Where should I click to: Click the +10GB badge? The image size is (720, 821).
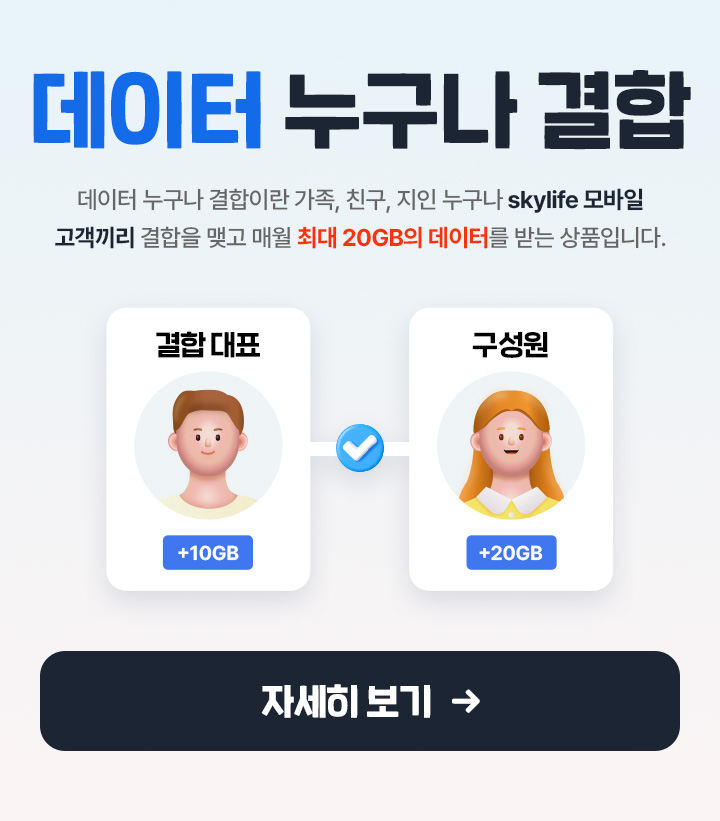coord(208,552)
